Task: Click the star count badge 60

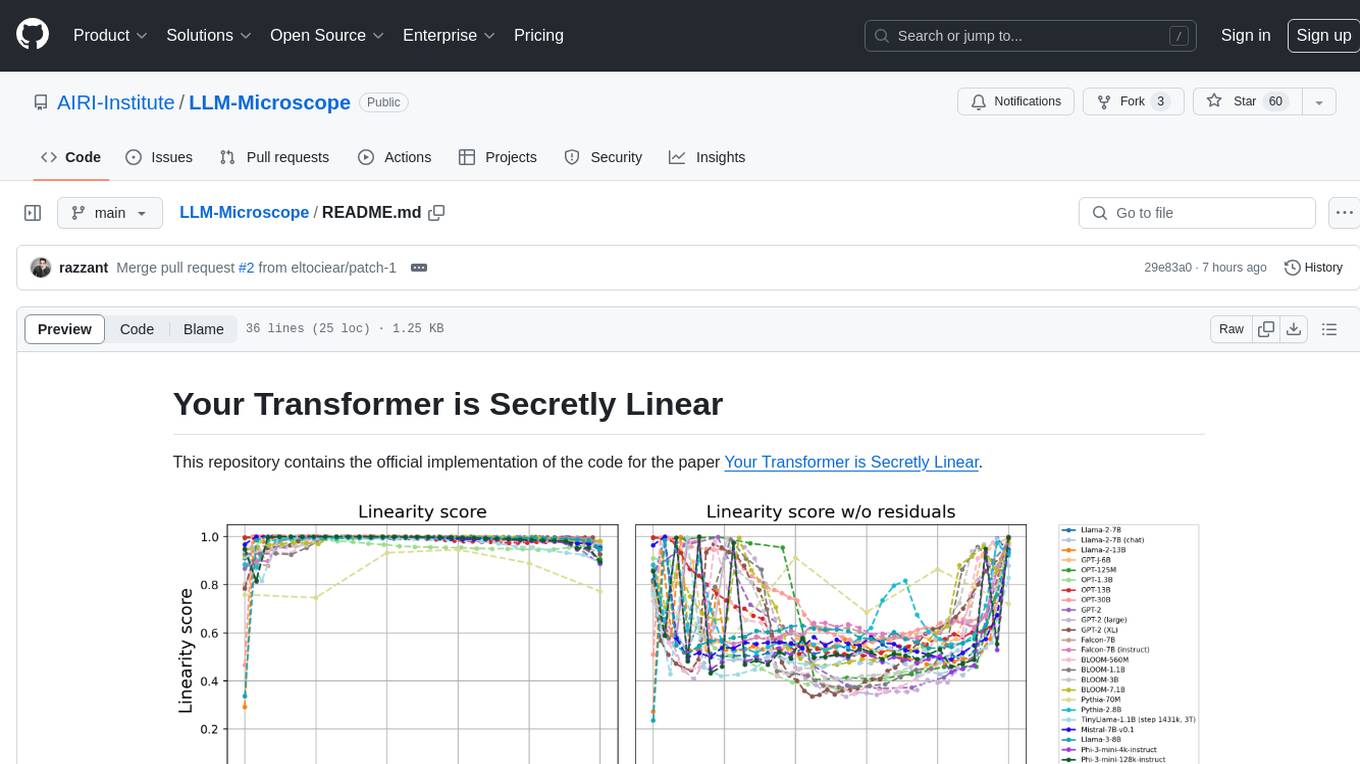Action: tap(1275, 102)
